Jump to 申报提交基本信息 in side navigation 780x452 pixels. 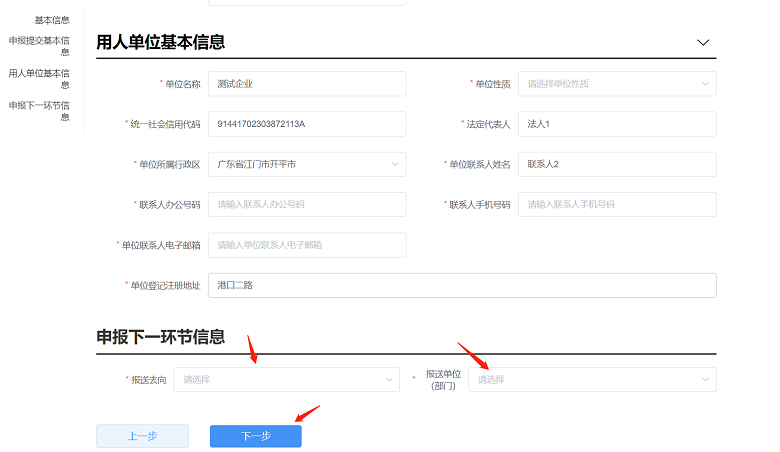pos(39,46)
